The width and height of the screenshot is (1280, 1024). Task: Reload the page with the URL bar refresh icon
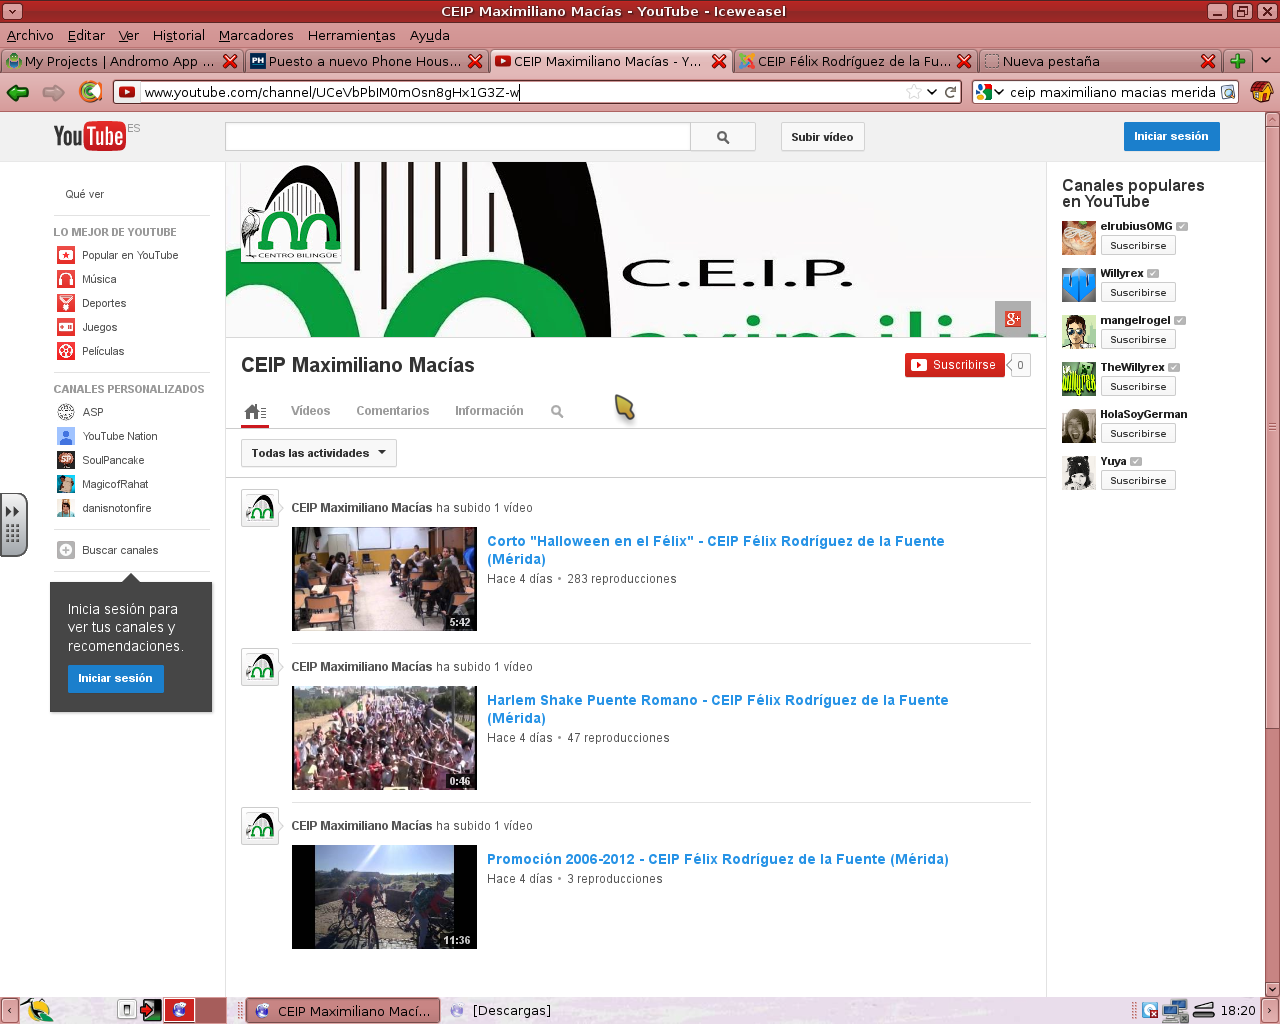coord(950,92)
